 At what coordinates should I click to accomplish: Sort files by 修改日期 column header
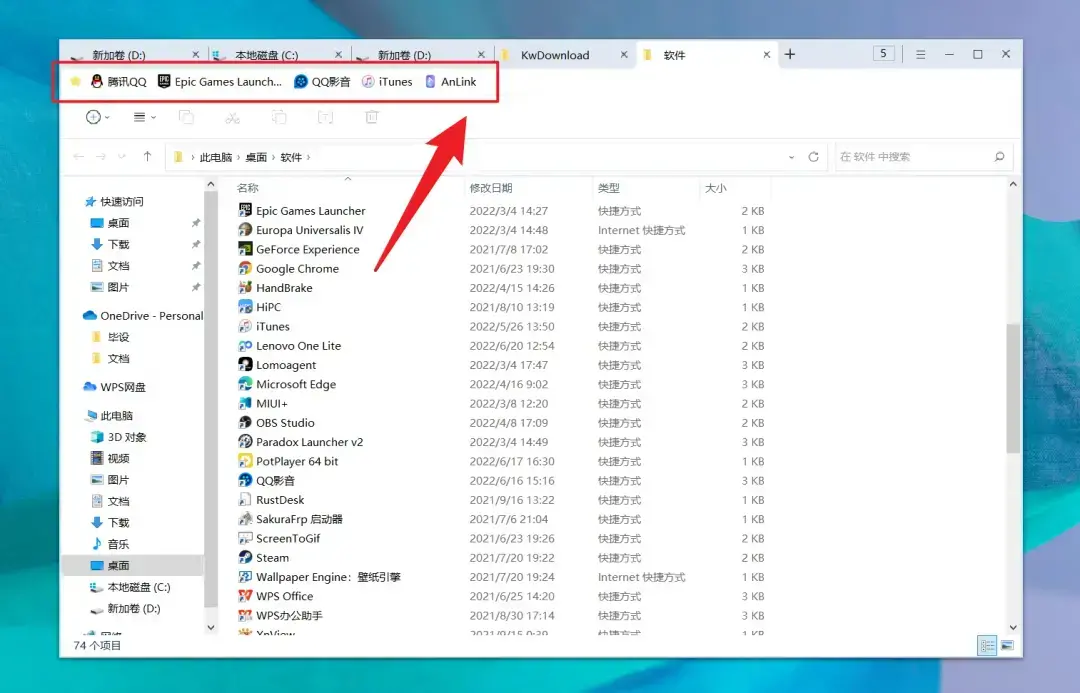[491, 188]
